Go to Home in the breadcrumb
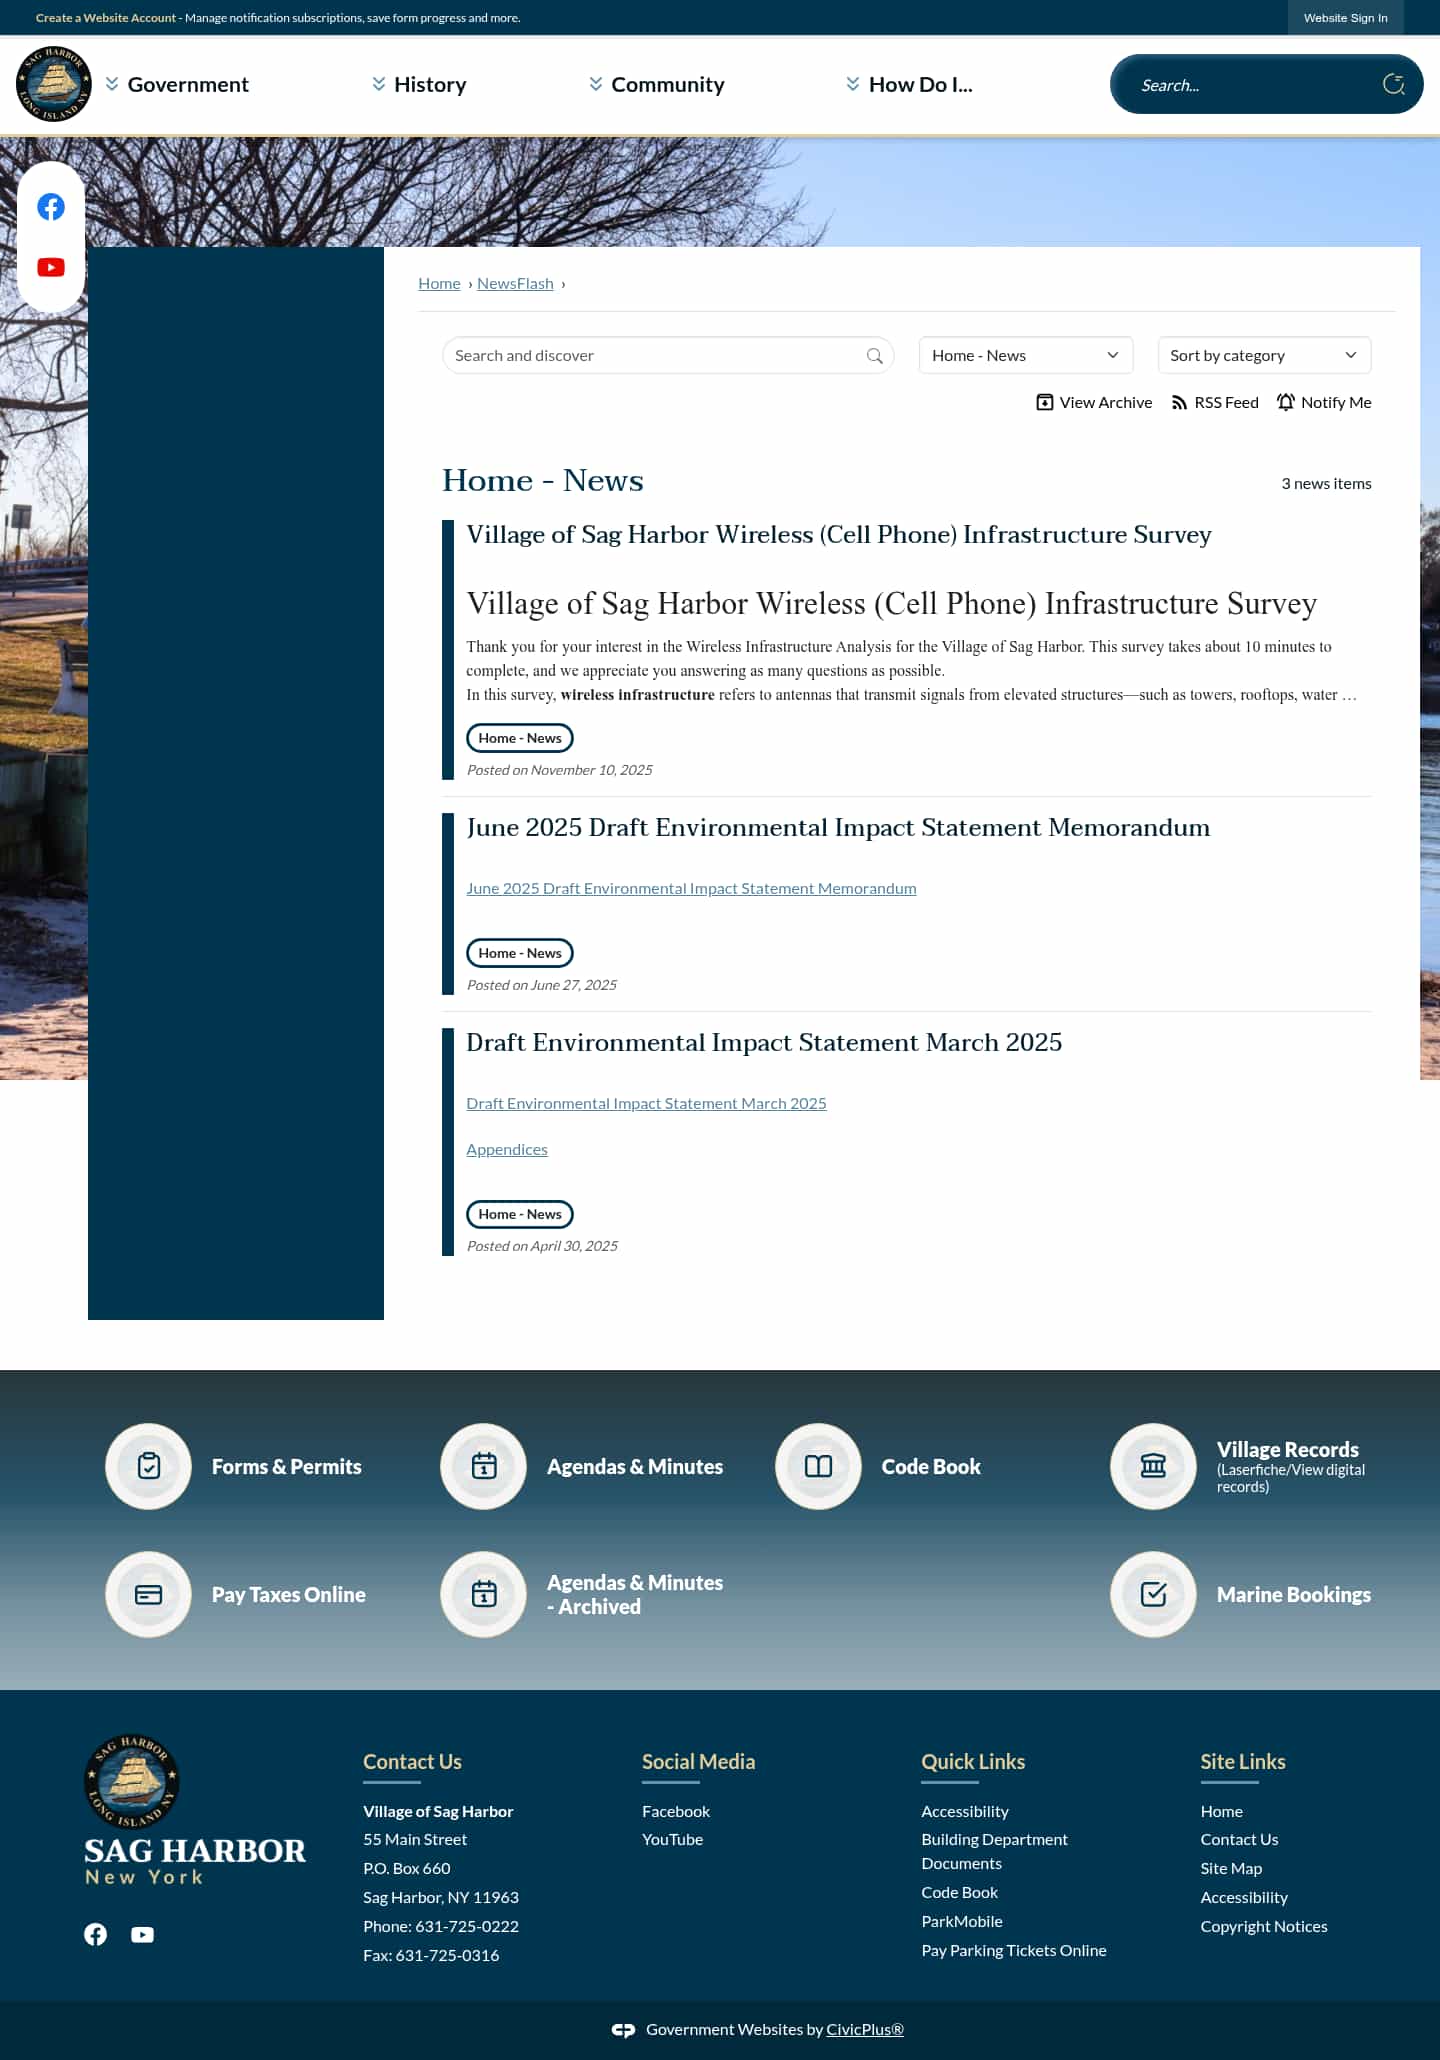 click(x=439, y=284)
